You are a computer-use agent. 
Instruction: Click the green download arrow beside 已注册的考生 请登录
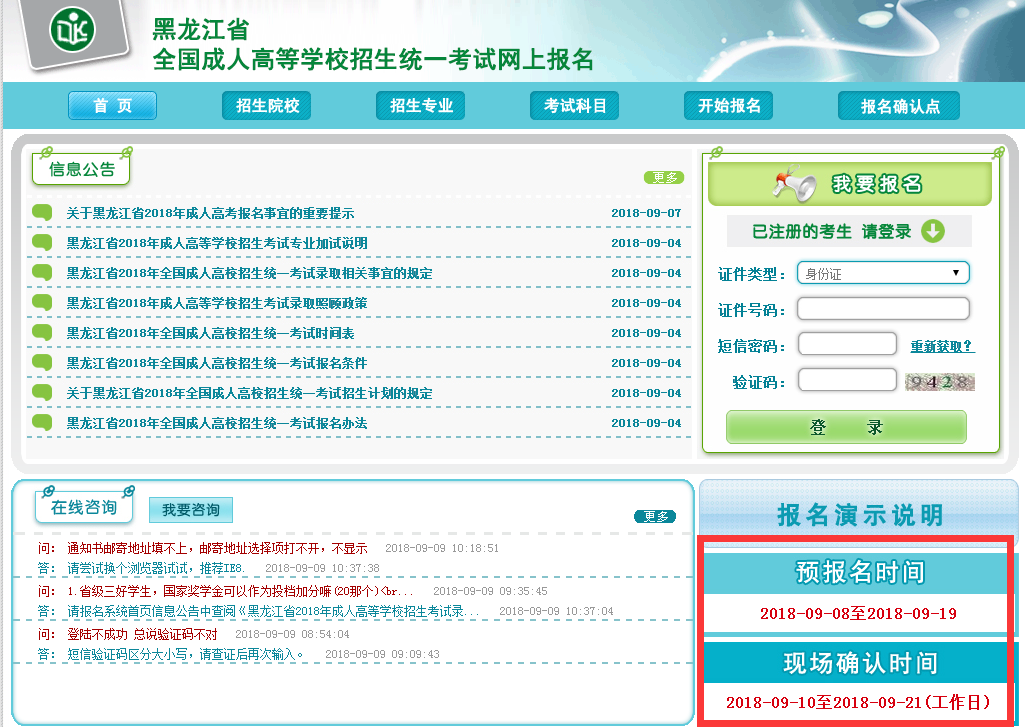pos(934,232)
